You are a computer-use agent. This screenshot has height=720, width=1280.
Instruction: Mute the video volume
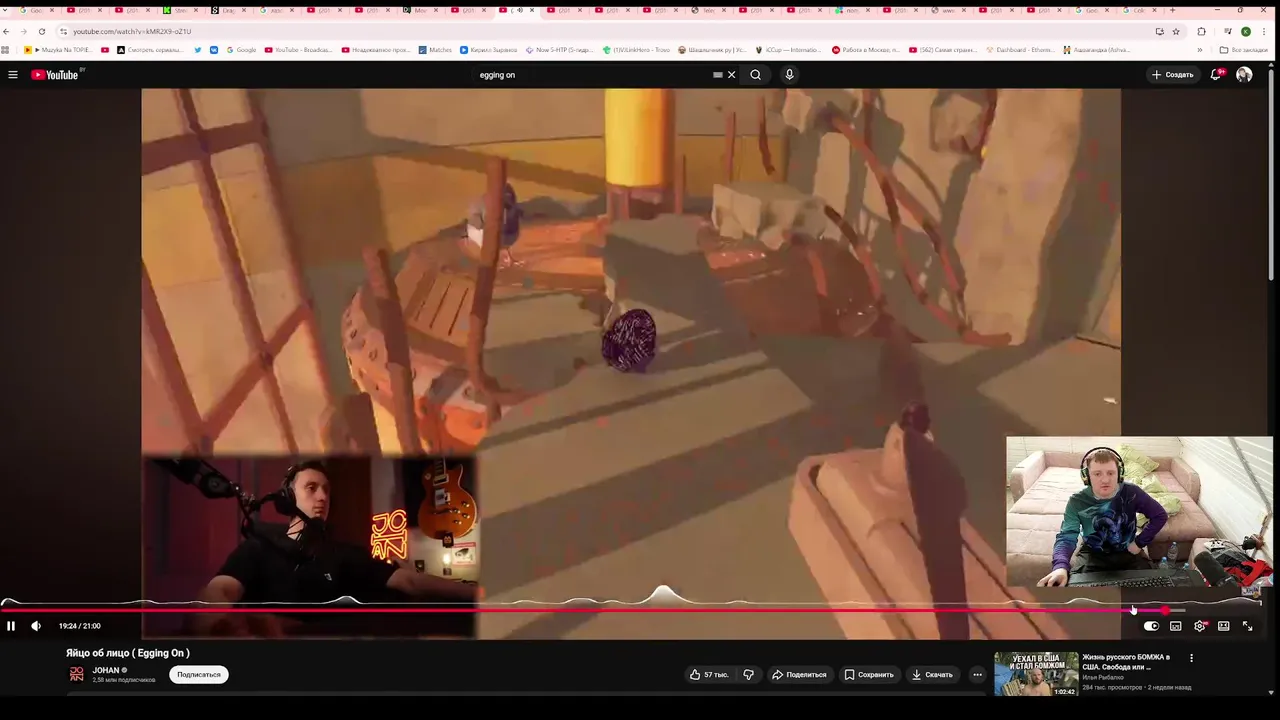pyautogui.click(x=36, y=626)
